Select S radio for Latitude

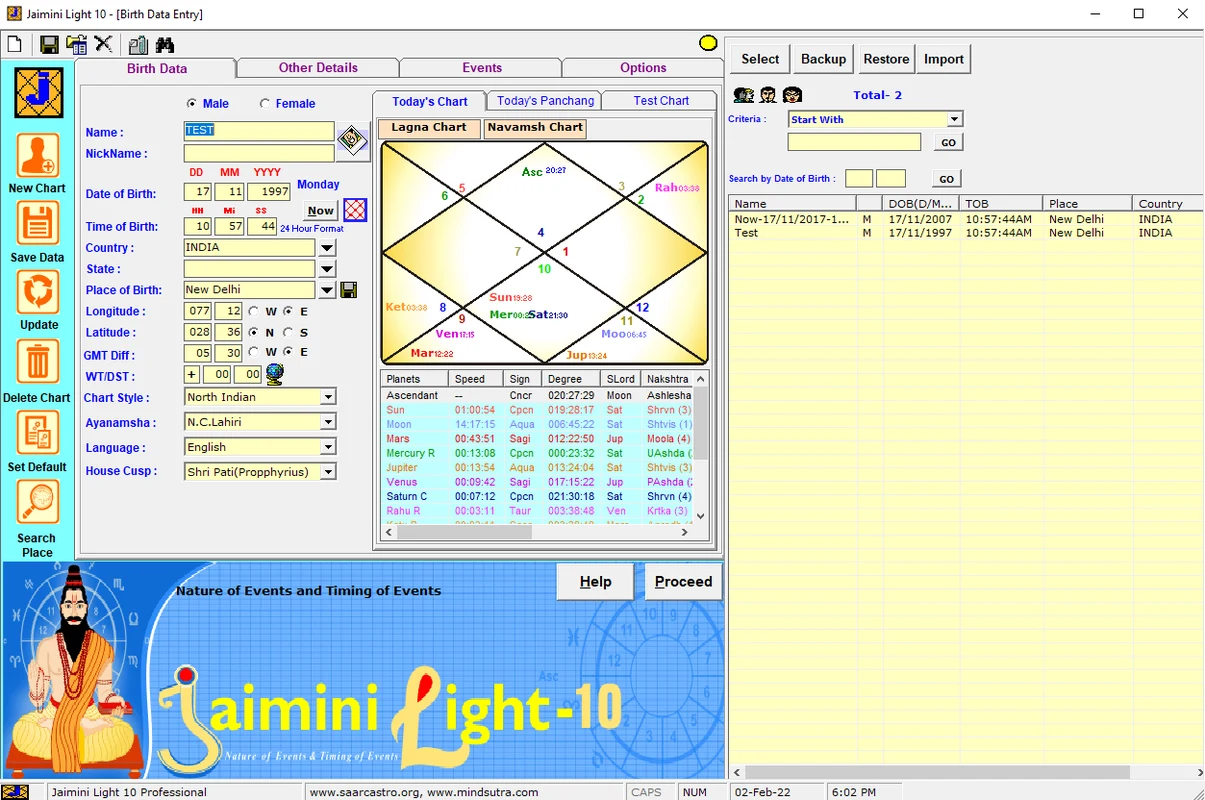point(288,332)
